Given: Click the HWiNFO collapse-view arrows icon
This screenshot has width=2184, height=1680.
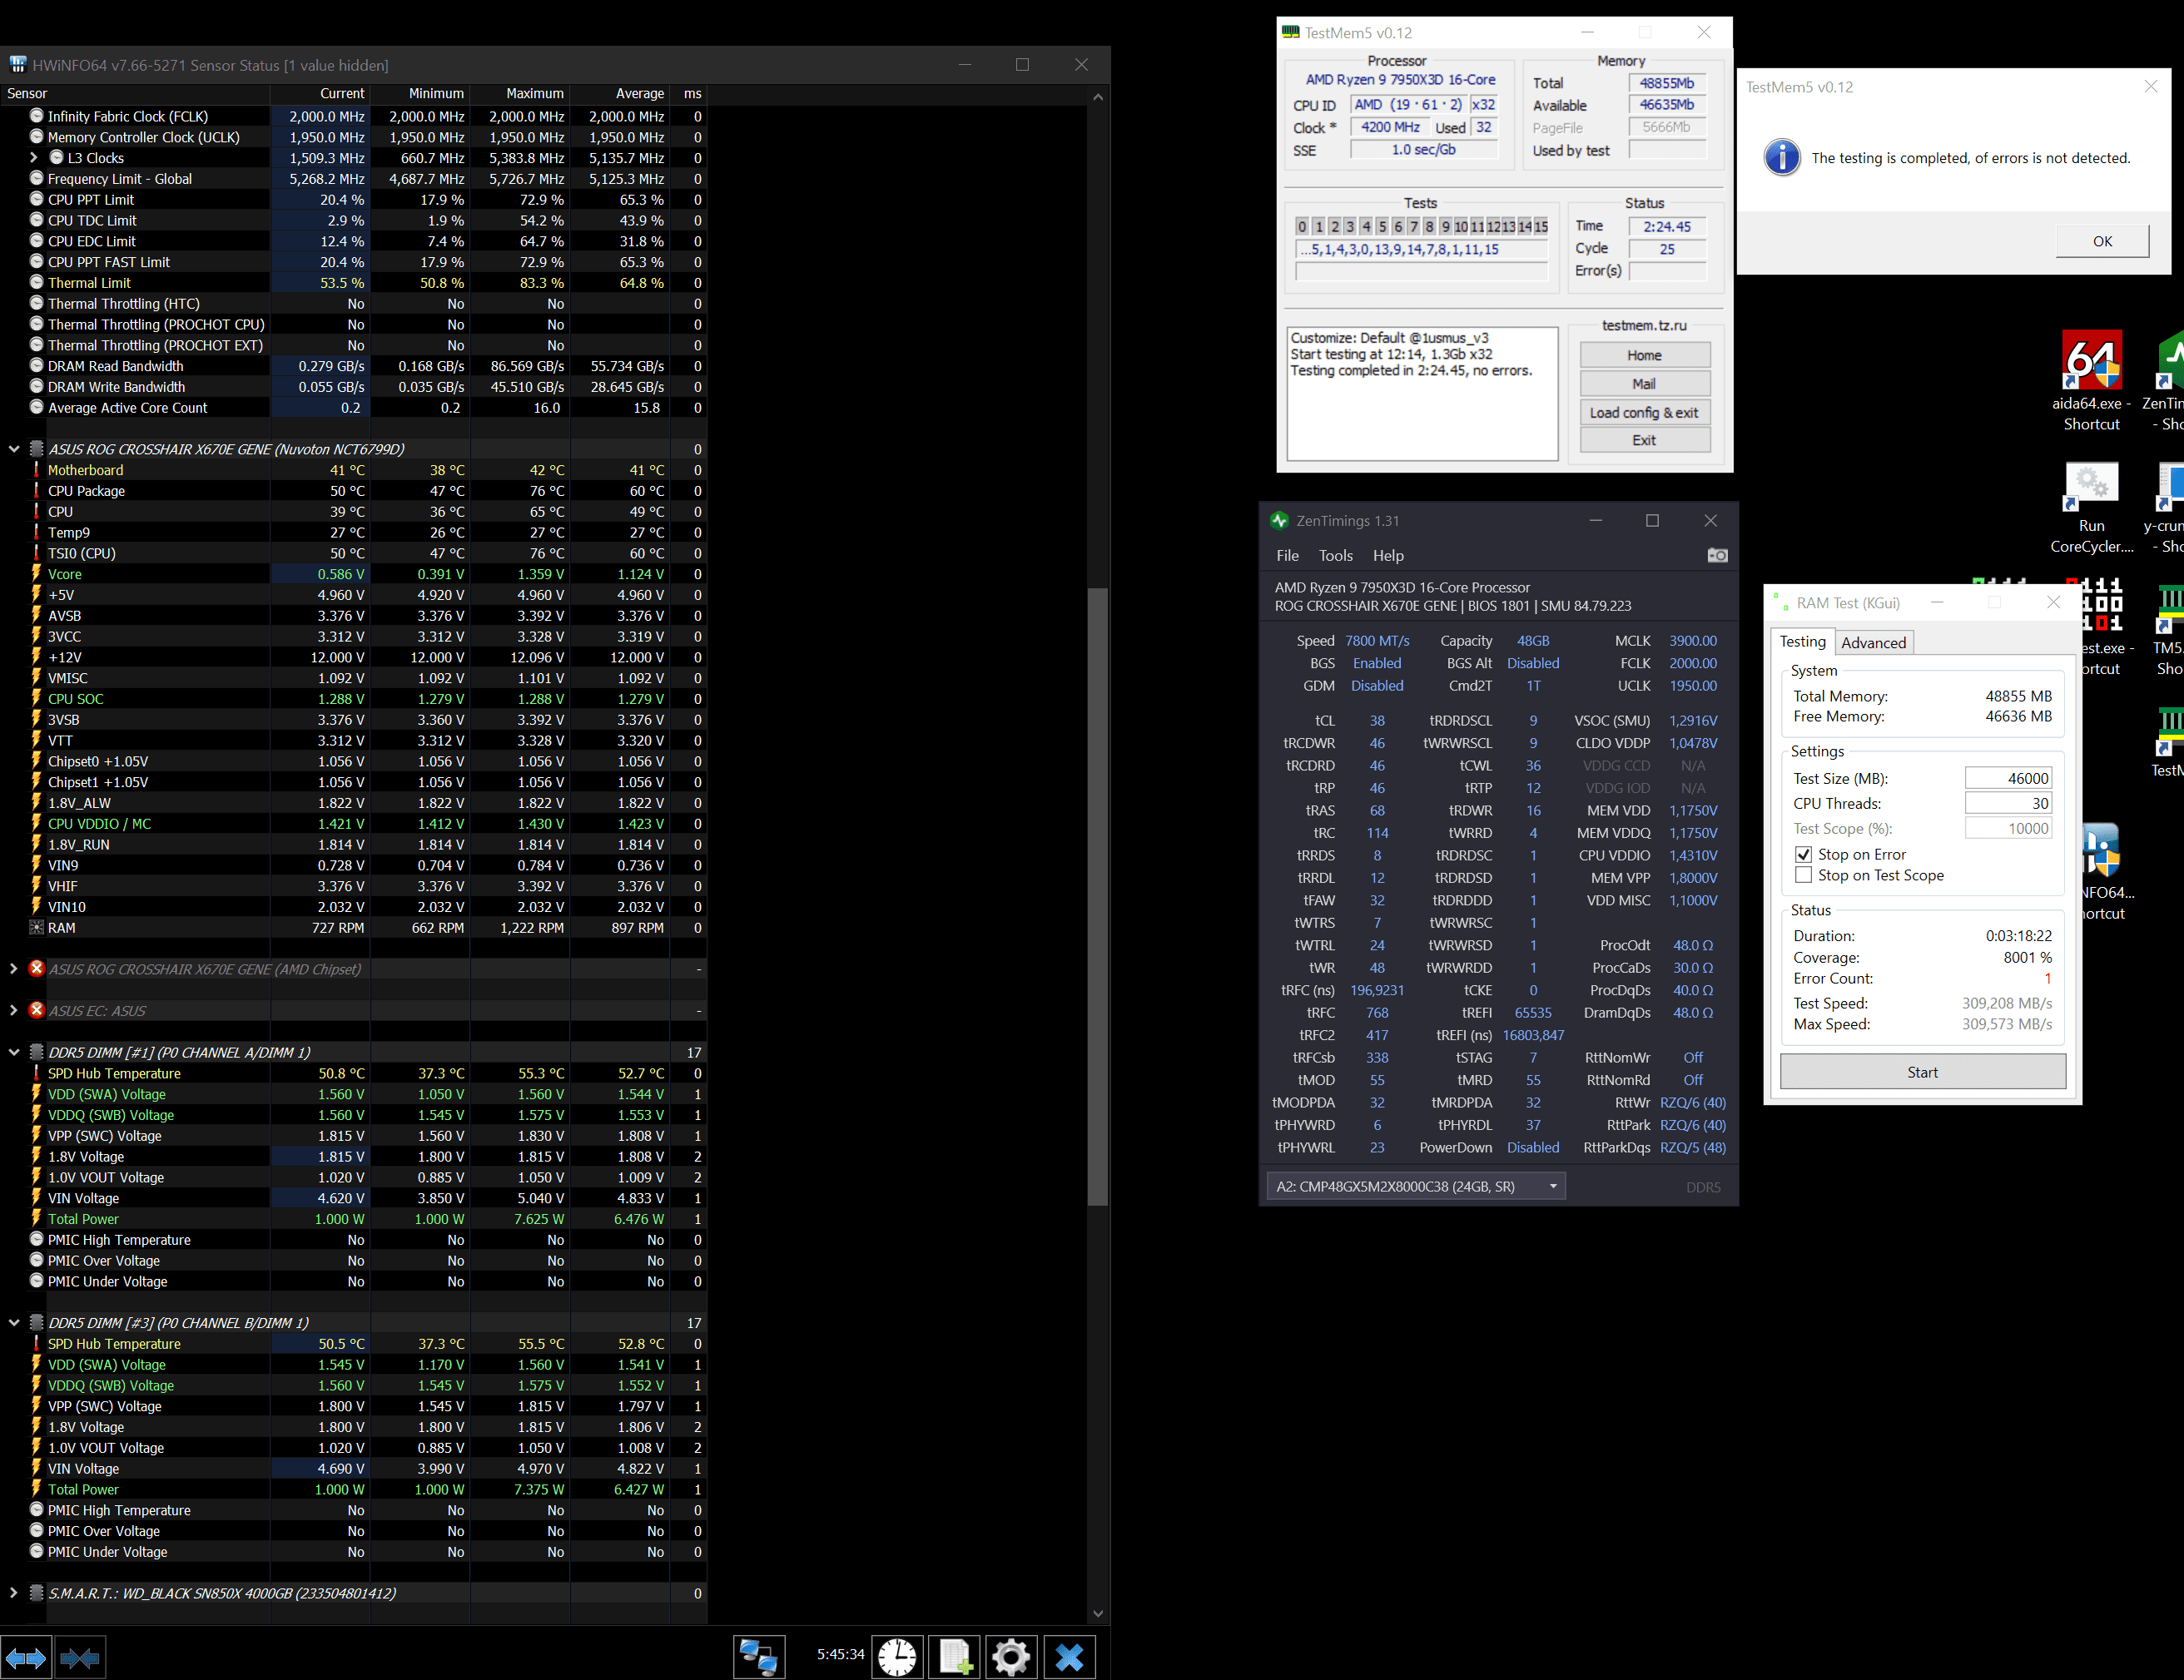Looking at the screenshot, I should pyautogui.click(x=79, y=1658).
